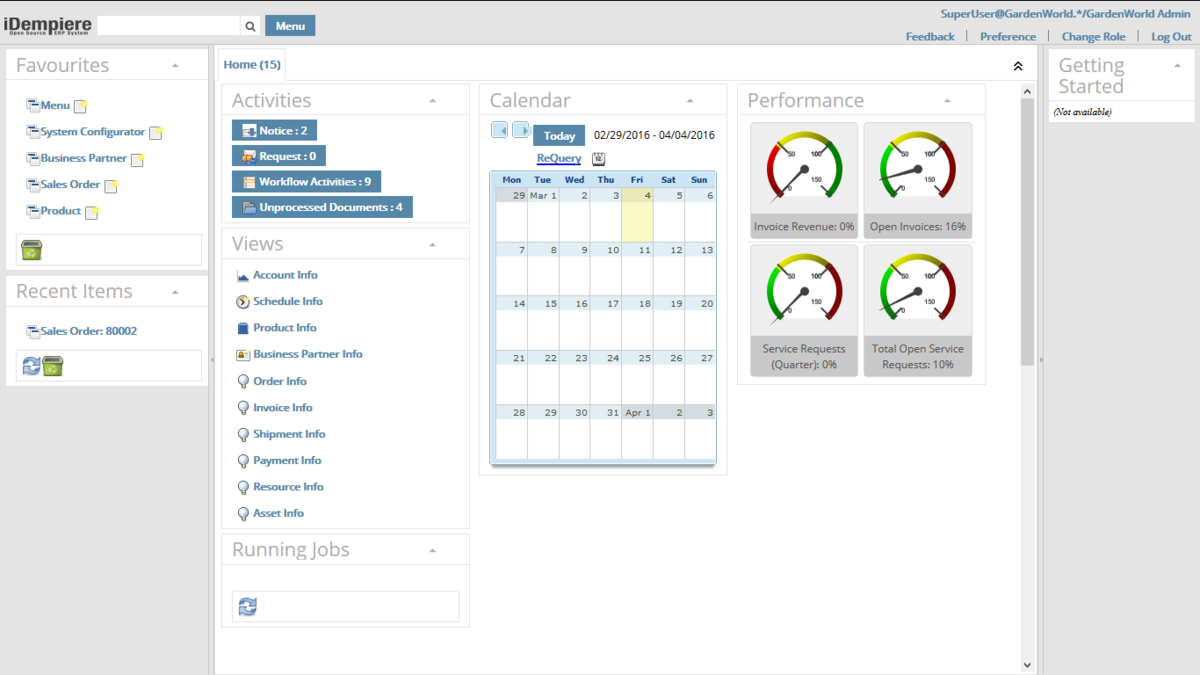
Task: Click the note icon next to Product favourite
Action: click(92, 212)
